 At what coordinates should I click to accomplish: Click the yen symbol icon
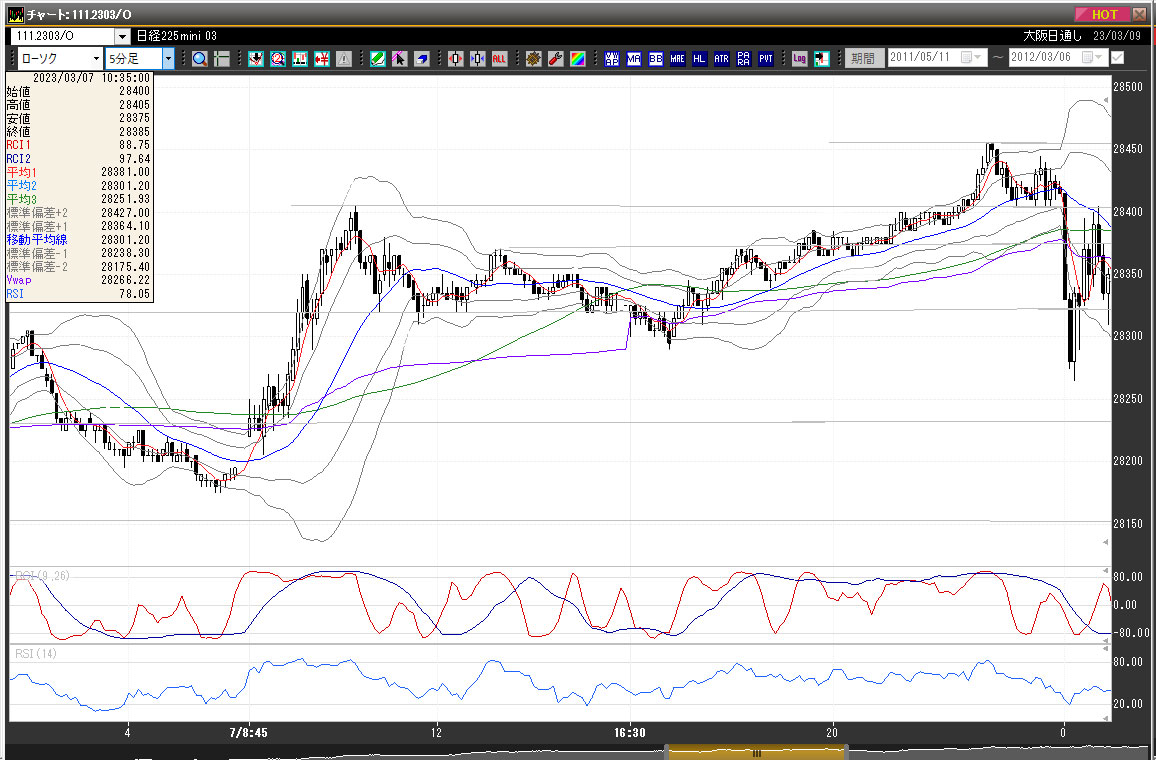(x=321, y=59)
